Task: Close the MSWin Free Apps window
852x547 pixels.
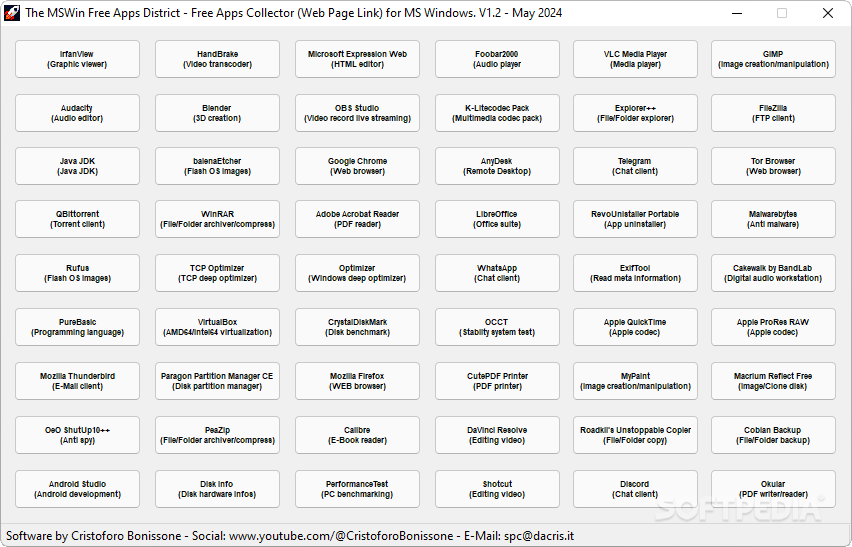Action: pyautogui.click(x=828, y=13)
